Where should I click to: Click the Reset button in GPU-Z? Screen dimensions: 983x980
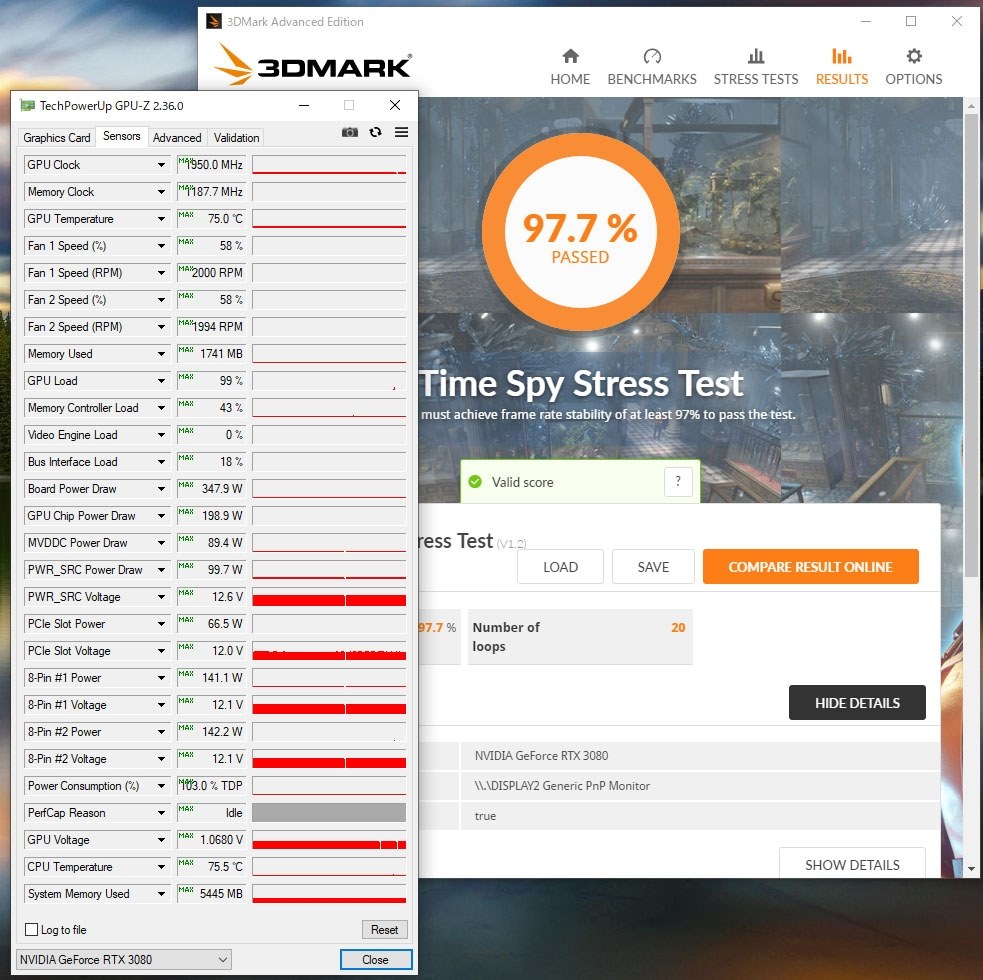(x=384, y=929)
